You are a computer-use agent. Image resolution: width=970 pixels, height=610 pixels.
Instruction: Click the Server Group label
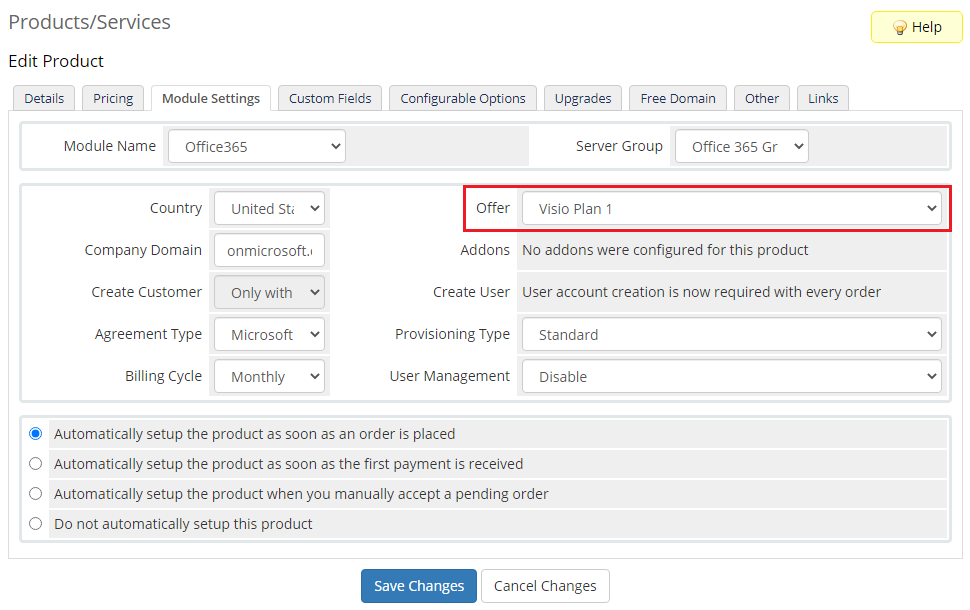click(619, 146)
